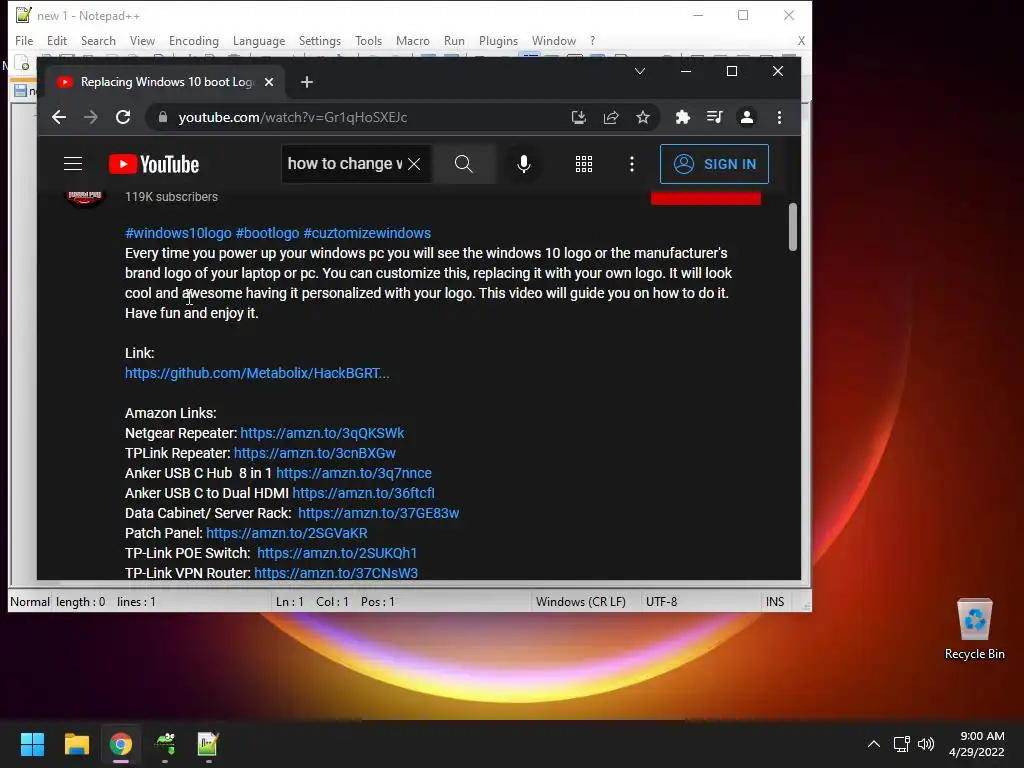The height and width of the screenshot is (768, 1024).
Task: Open network icon in system tray
Action: (902, 744)
